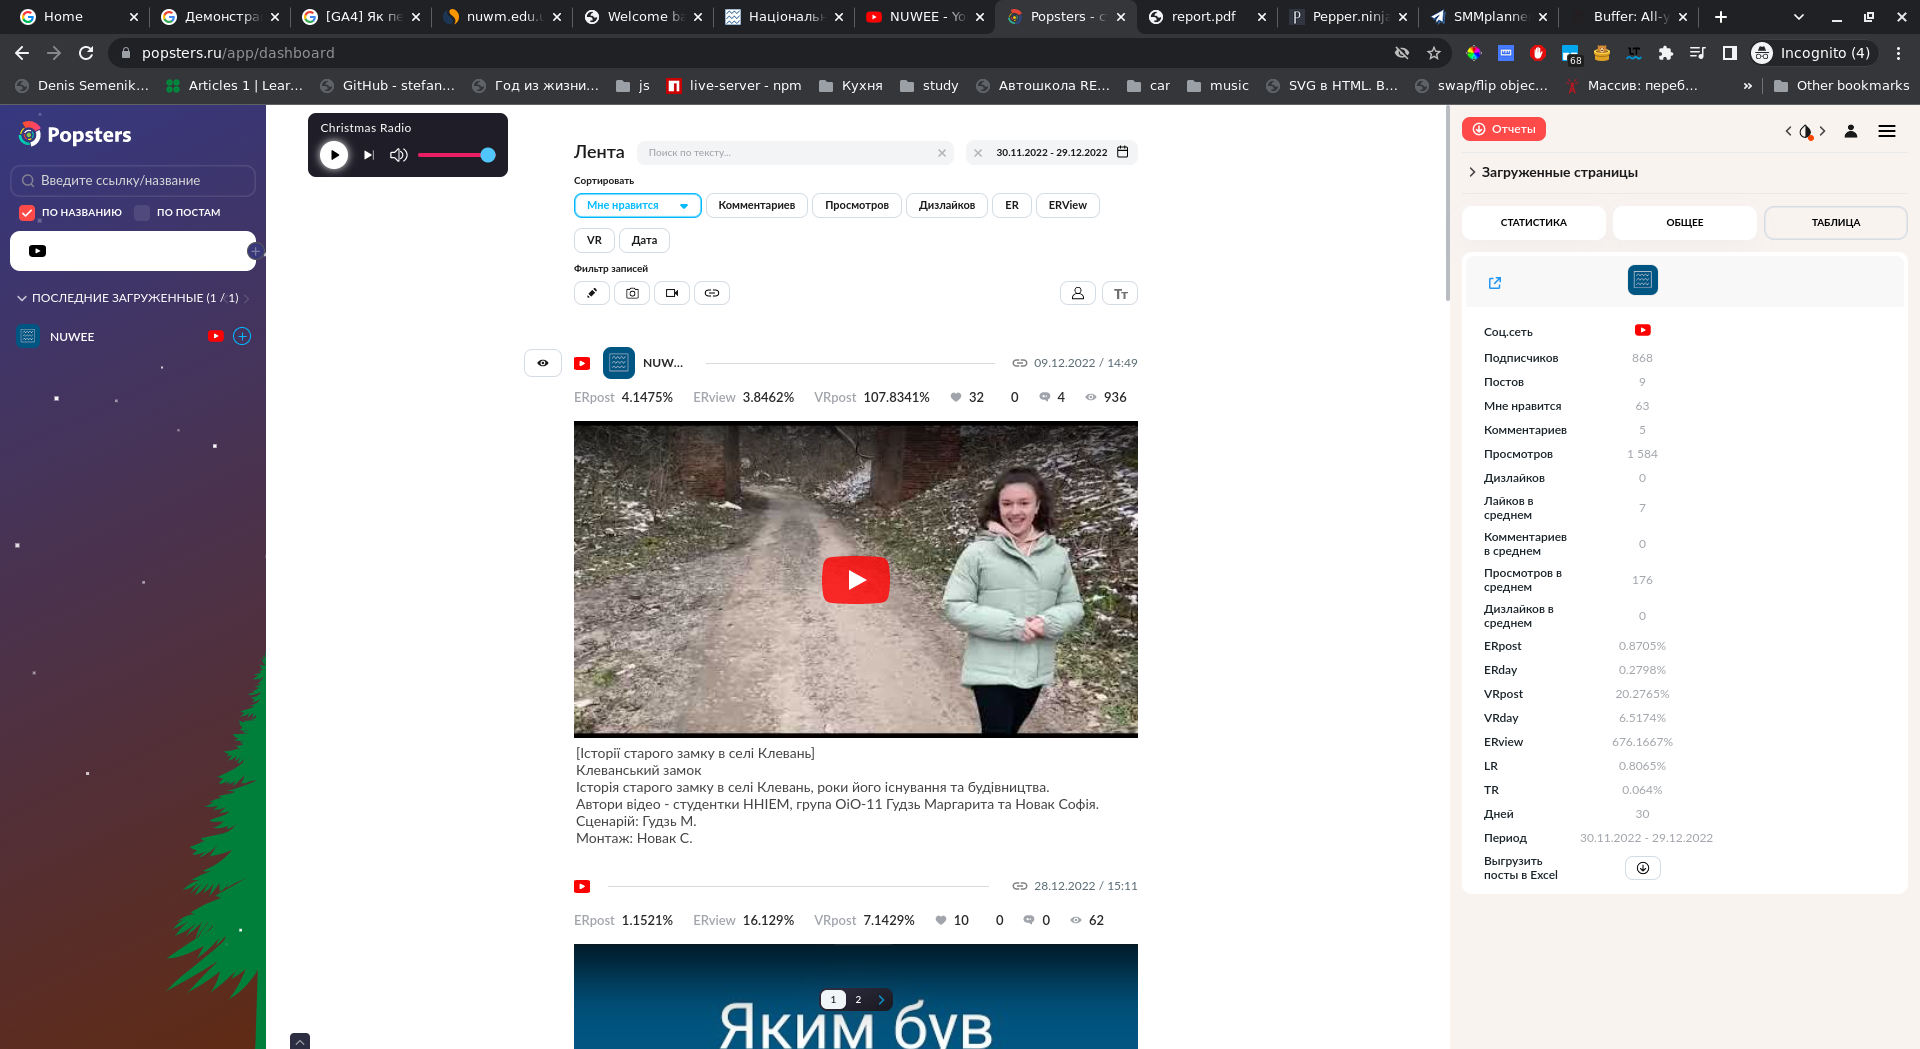Open the hamburger menu in right panel
Screen dimensions: 1920x1049
(1887, 131)
